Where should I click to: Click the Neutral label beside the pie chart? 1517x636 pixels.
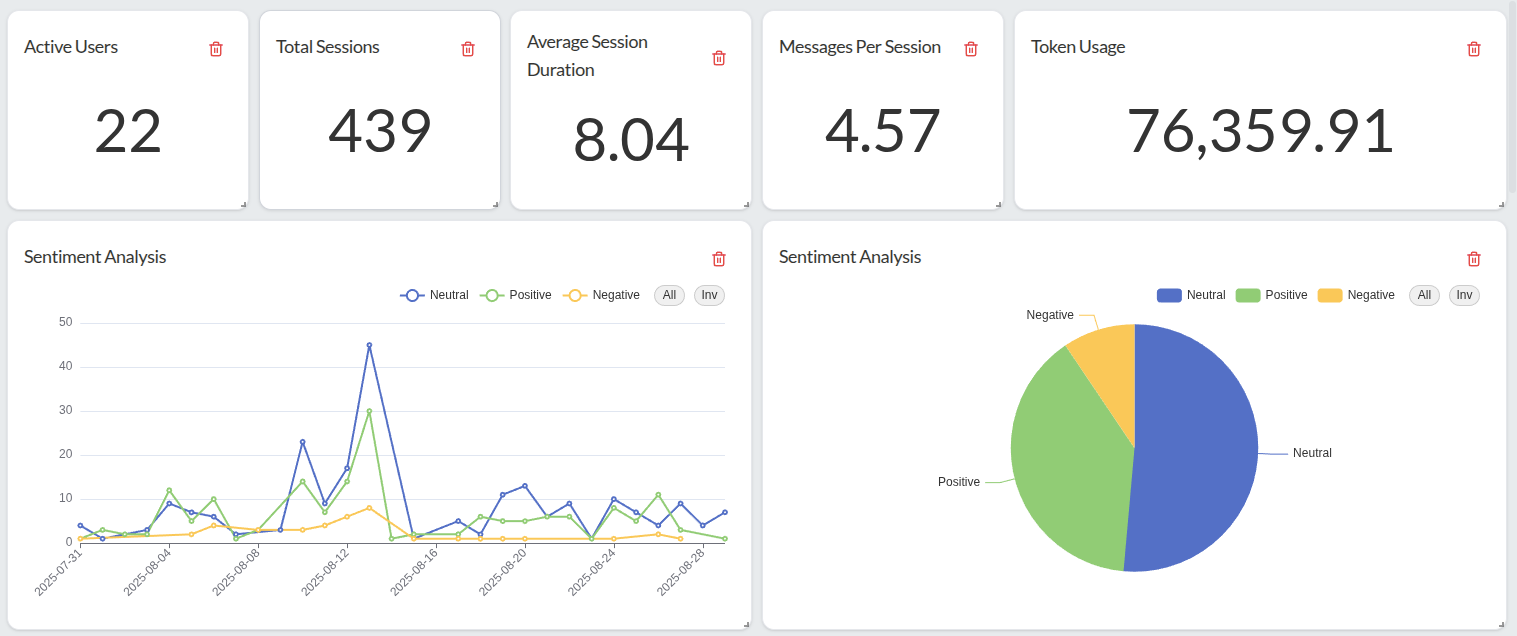pyautogui.click(x=1311, y=453)
